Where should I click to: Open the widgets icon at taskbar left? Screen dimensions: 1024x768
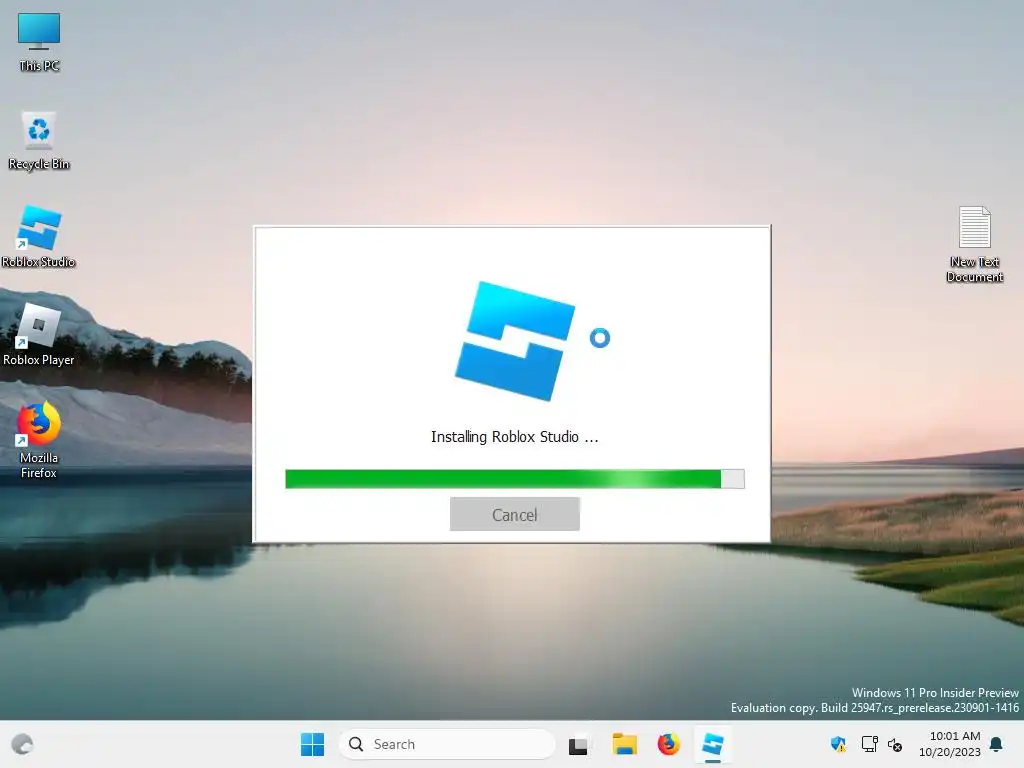click(22, 744)
